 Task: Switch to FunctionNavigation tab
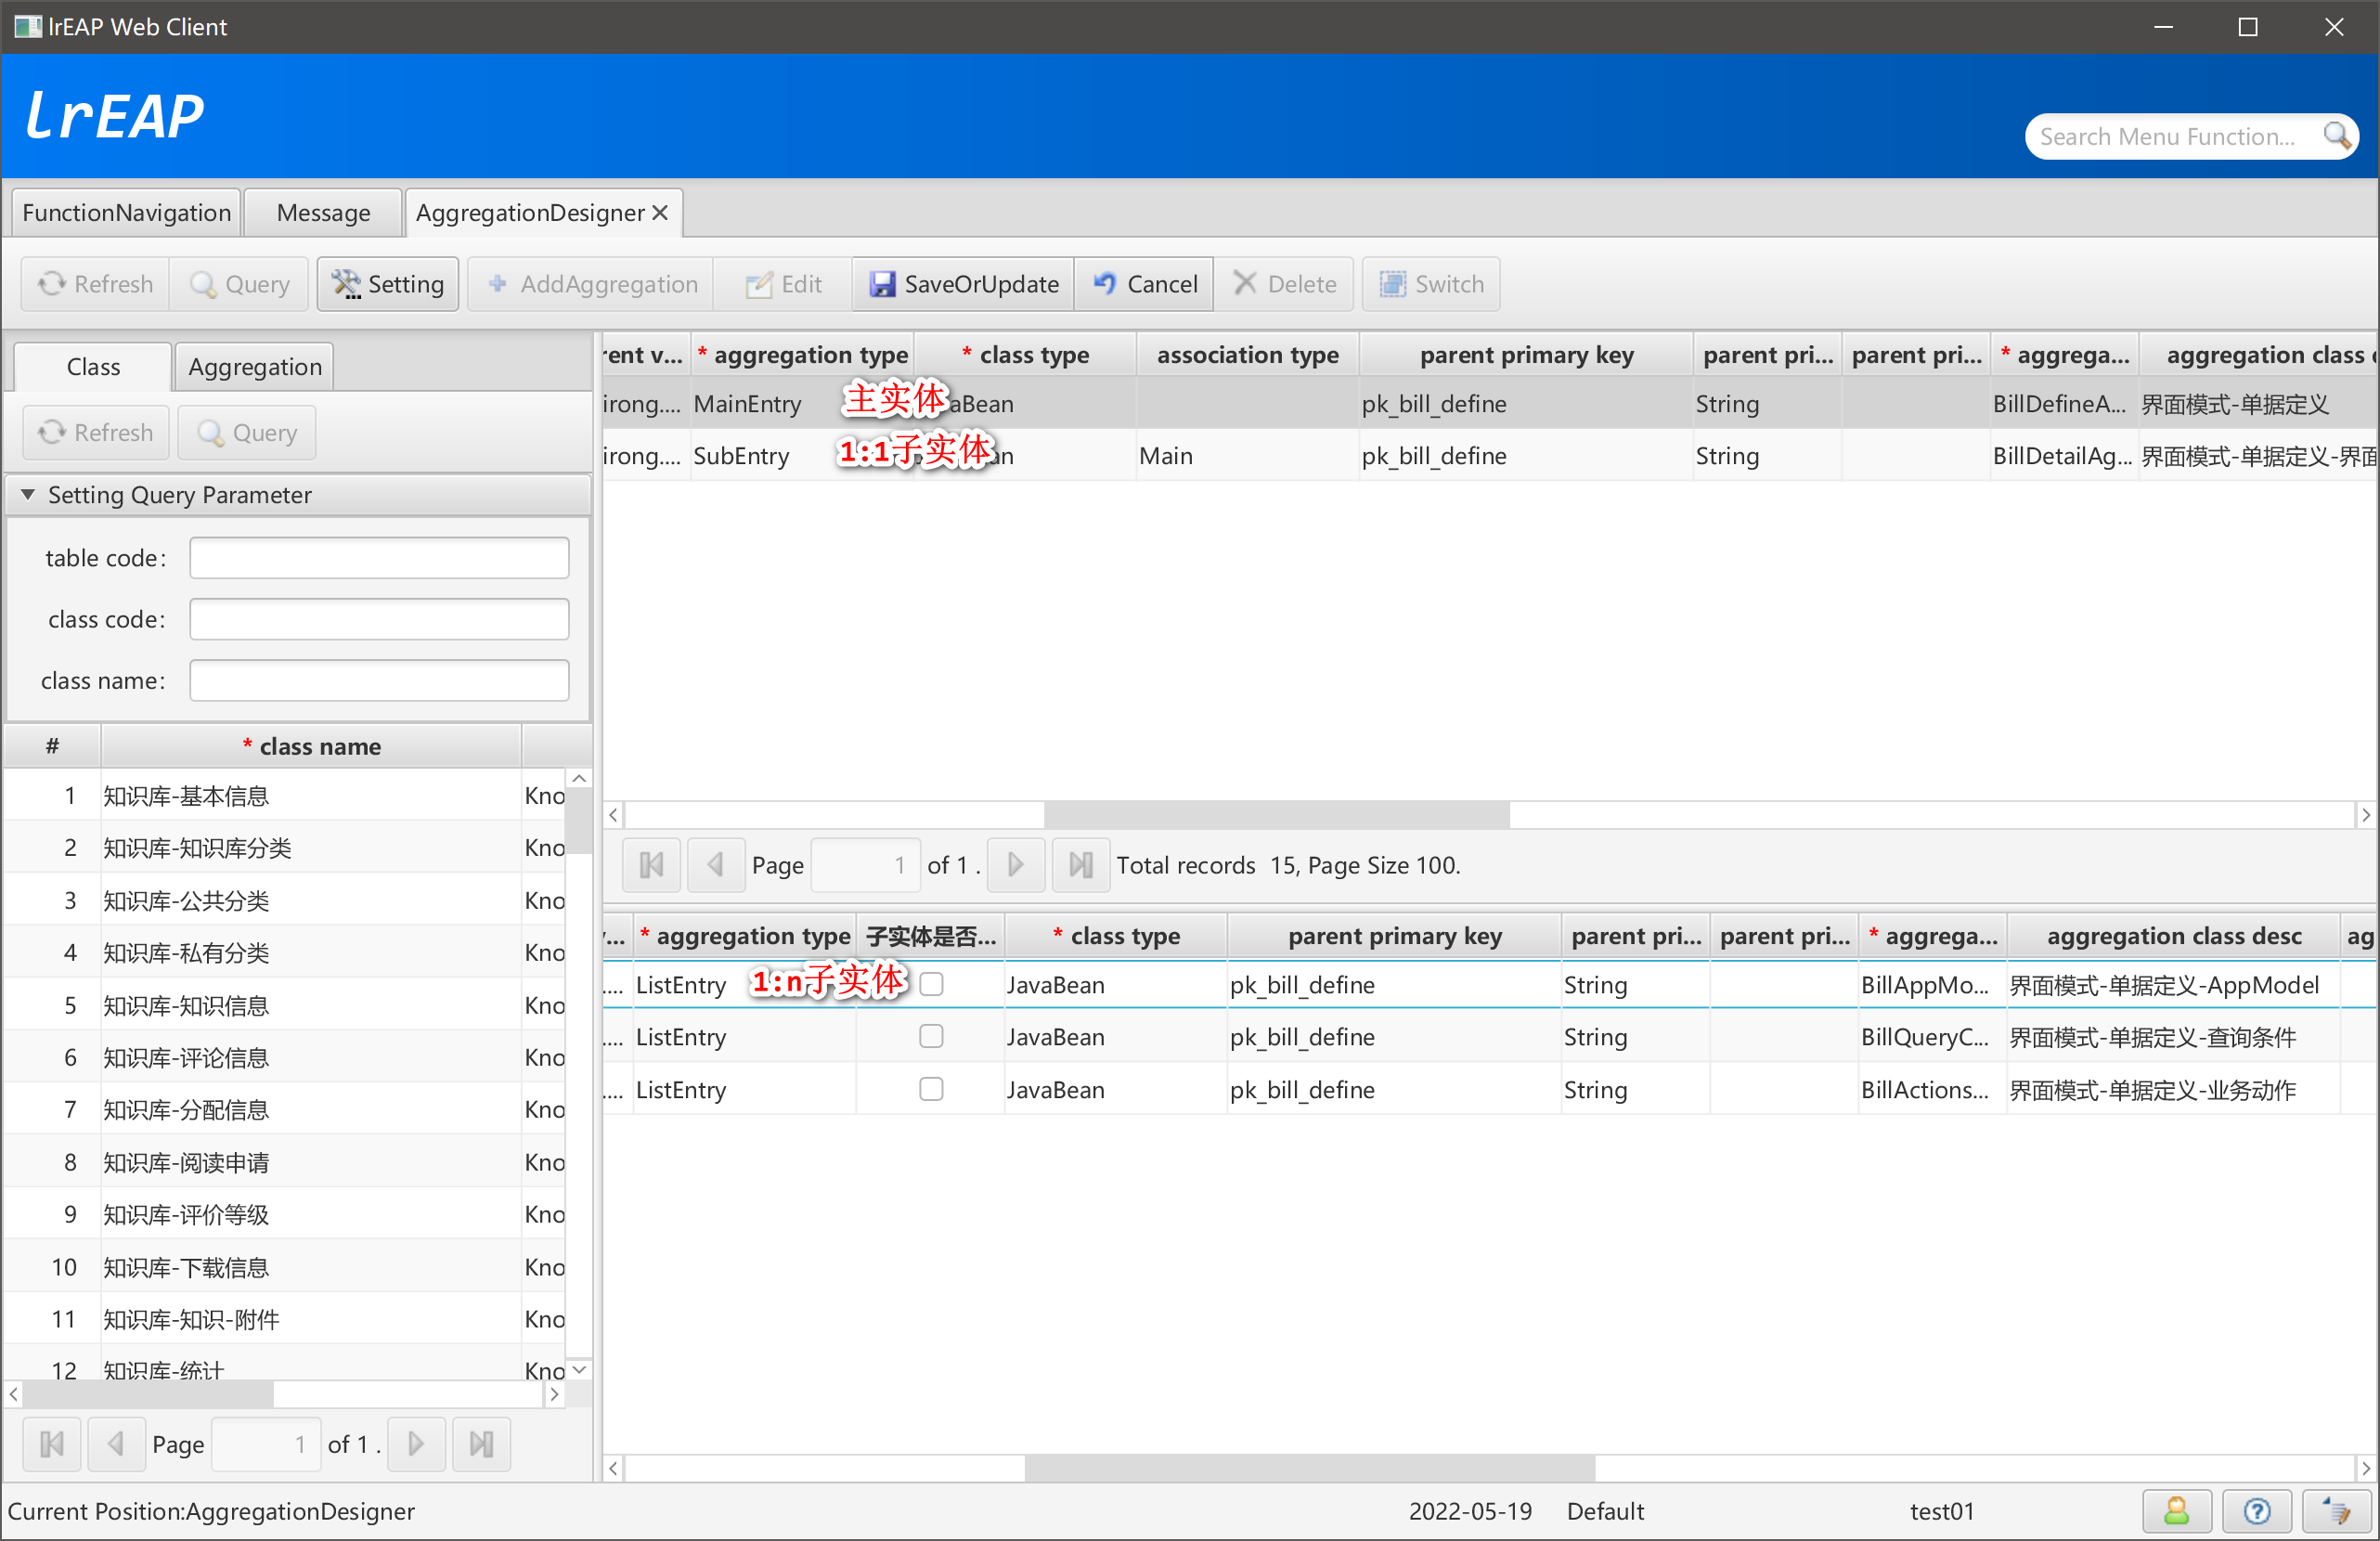pyautogui.click(x=126, y=213)
